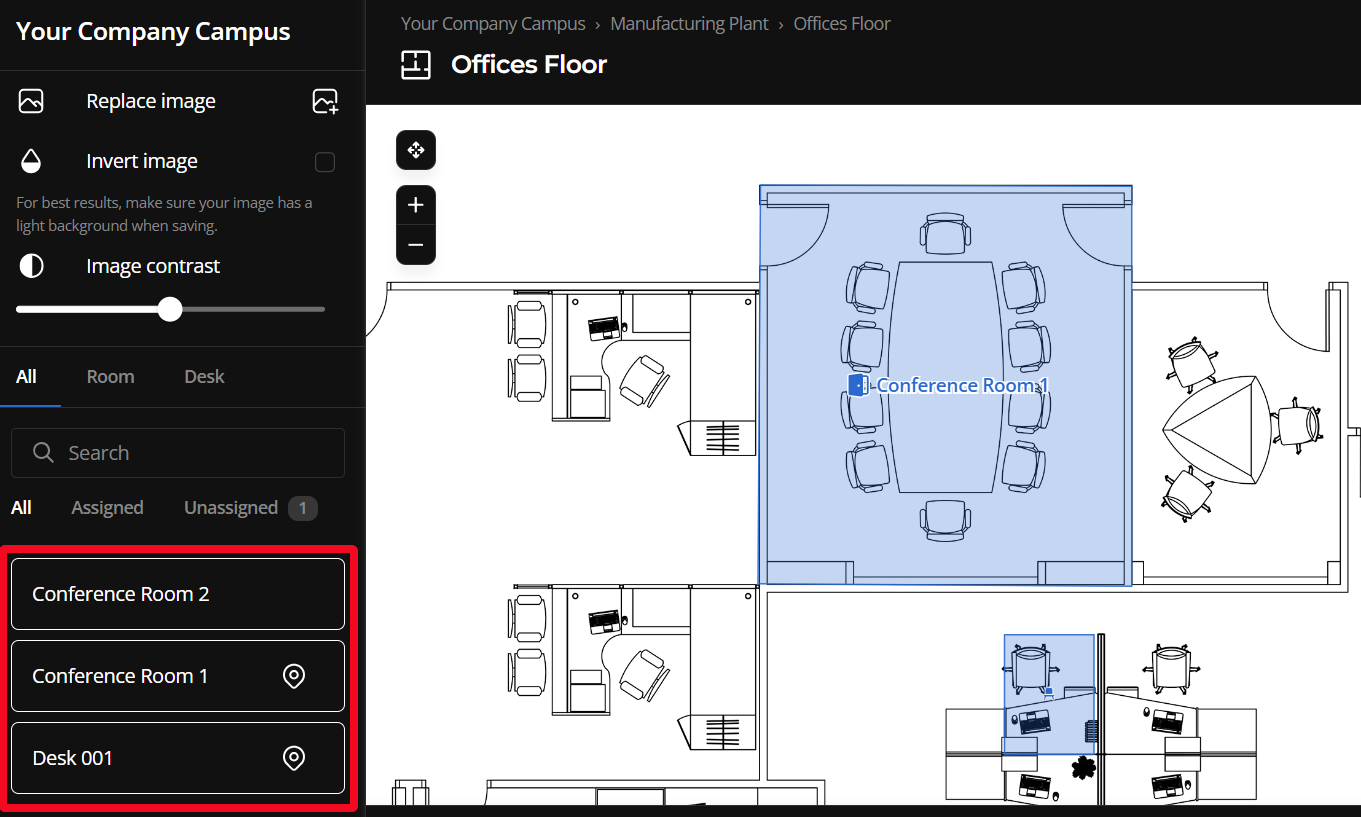This screenshot has height=817, width=1361.
Task: Click the floor plan icon beside Offices Floor
Action: click(x=415, y=64)
